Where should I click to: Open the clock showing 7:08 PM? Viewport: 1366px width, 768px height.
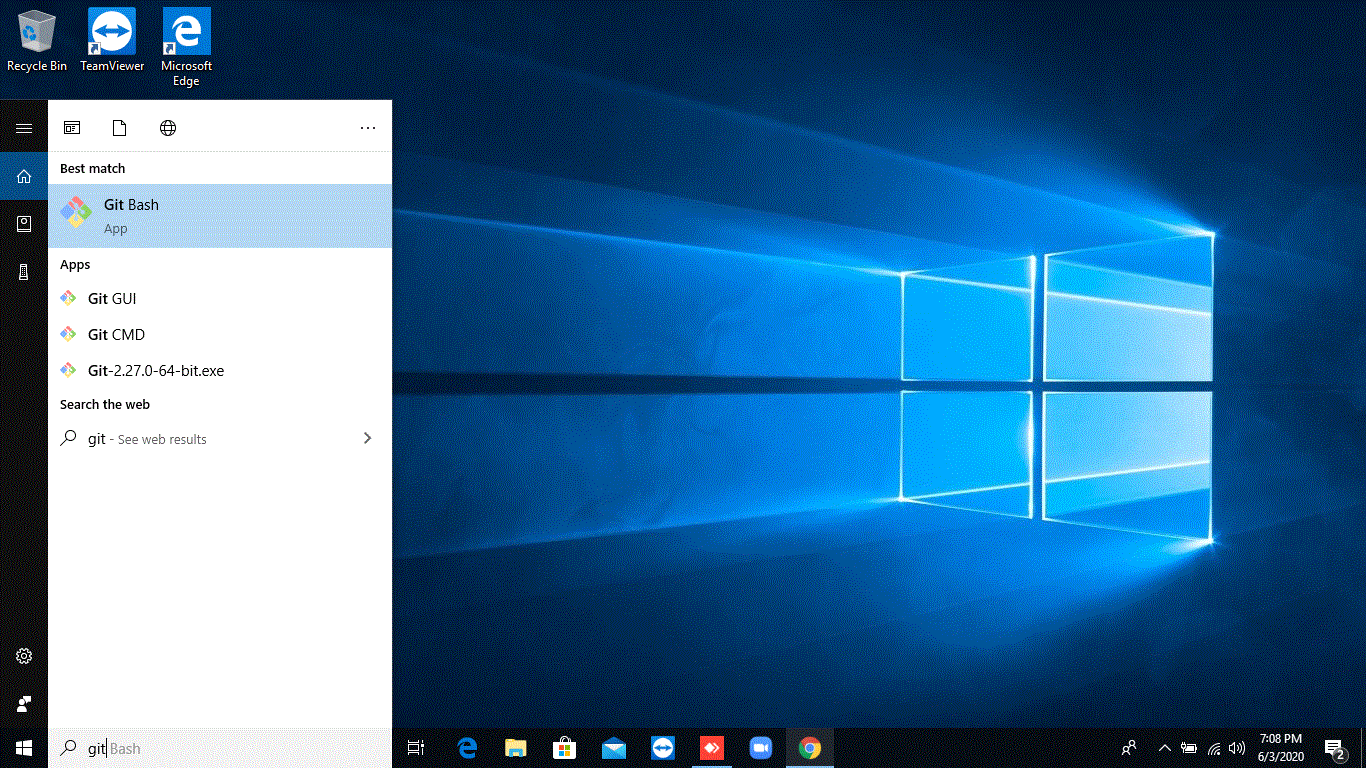[x=1281, y=748]
